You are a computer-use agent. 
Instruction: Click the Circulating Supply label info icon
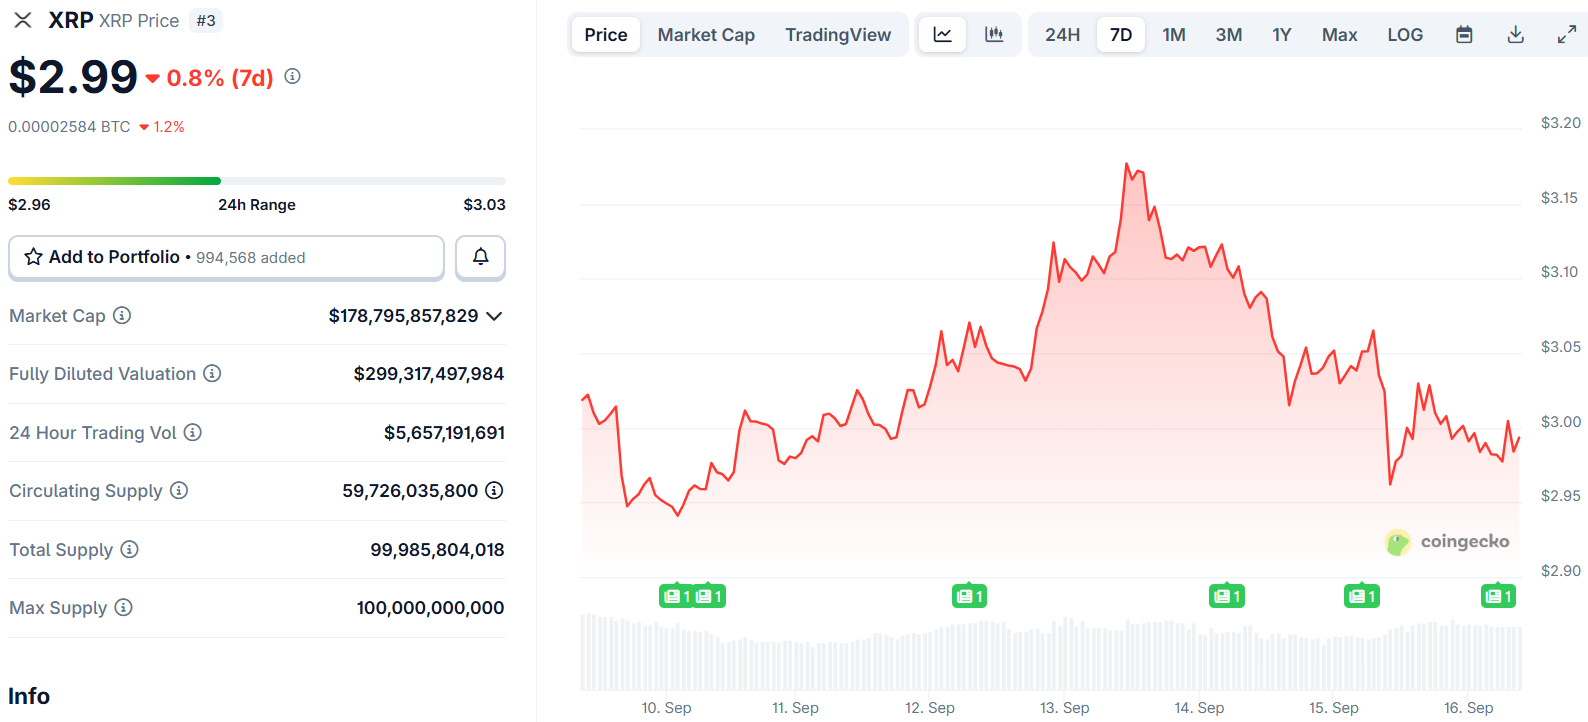[179, 490]
